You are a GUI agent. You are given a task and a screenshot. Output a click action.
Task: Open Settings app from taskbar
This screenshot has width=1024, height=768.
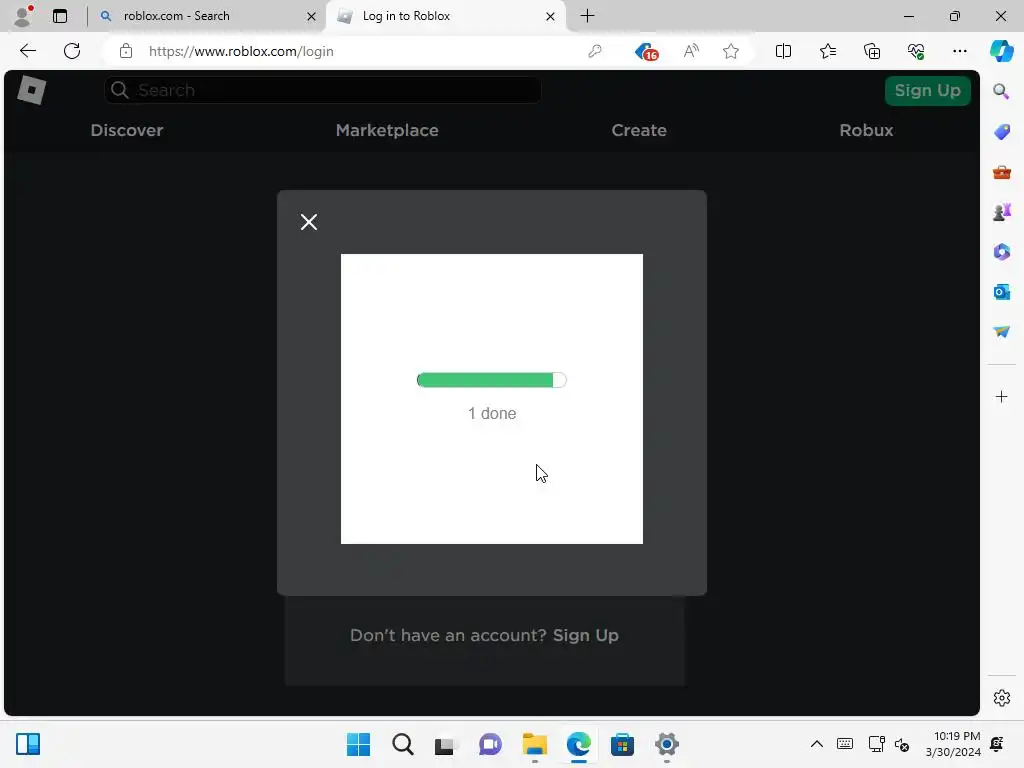666,744
